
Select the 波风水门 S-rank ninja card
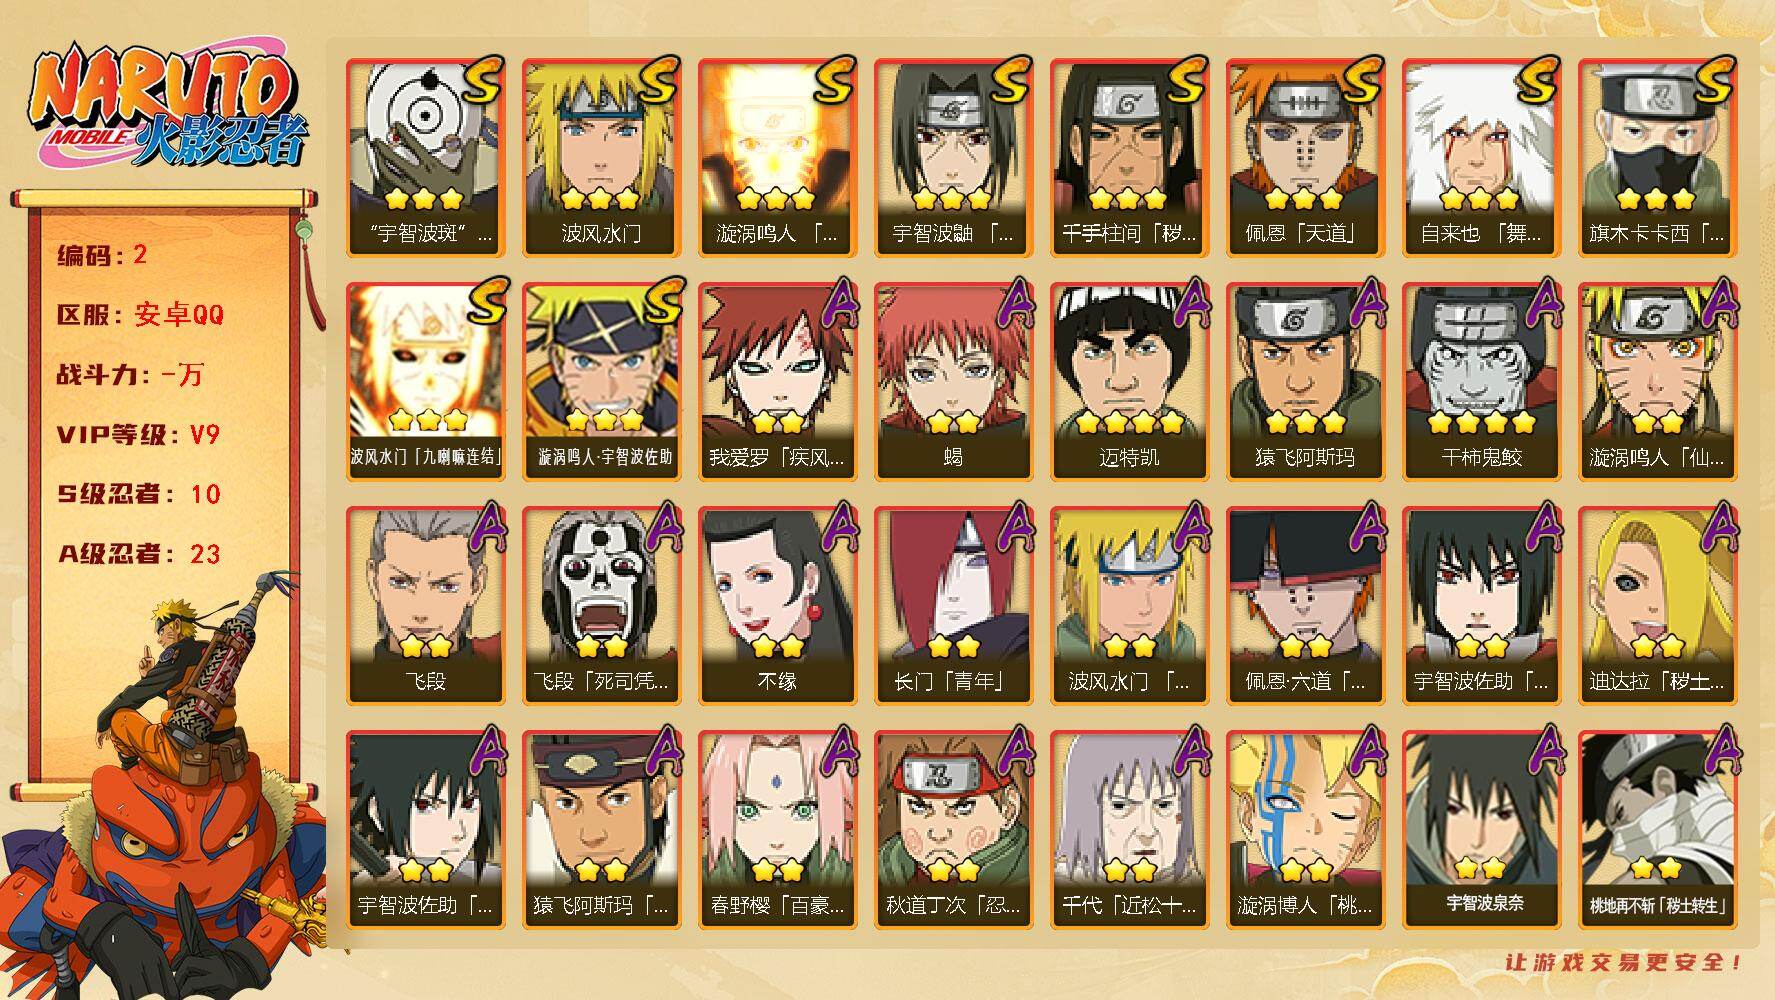(x=601, y=157)
